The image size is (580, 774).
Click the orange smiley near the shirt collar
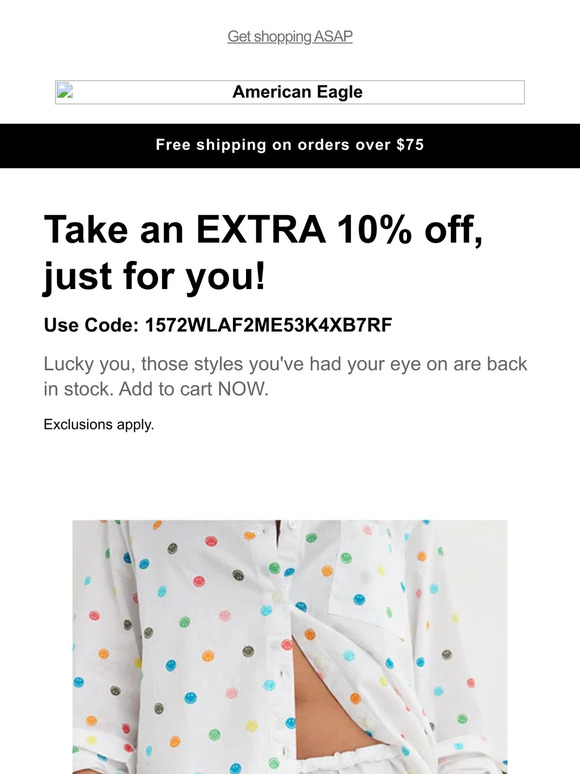click(249, 535)
